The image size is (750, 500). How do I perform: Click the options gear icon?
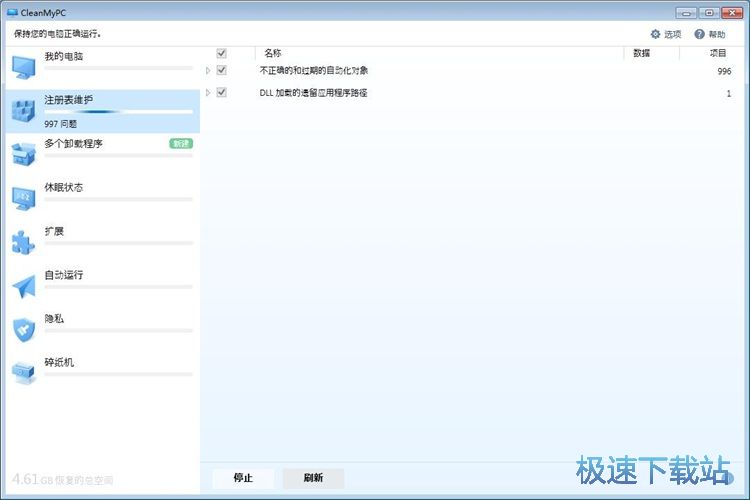click(655, 34)
